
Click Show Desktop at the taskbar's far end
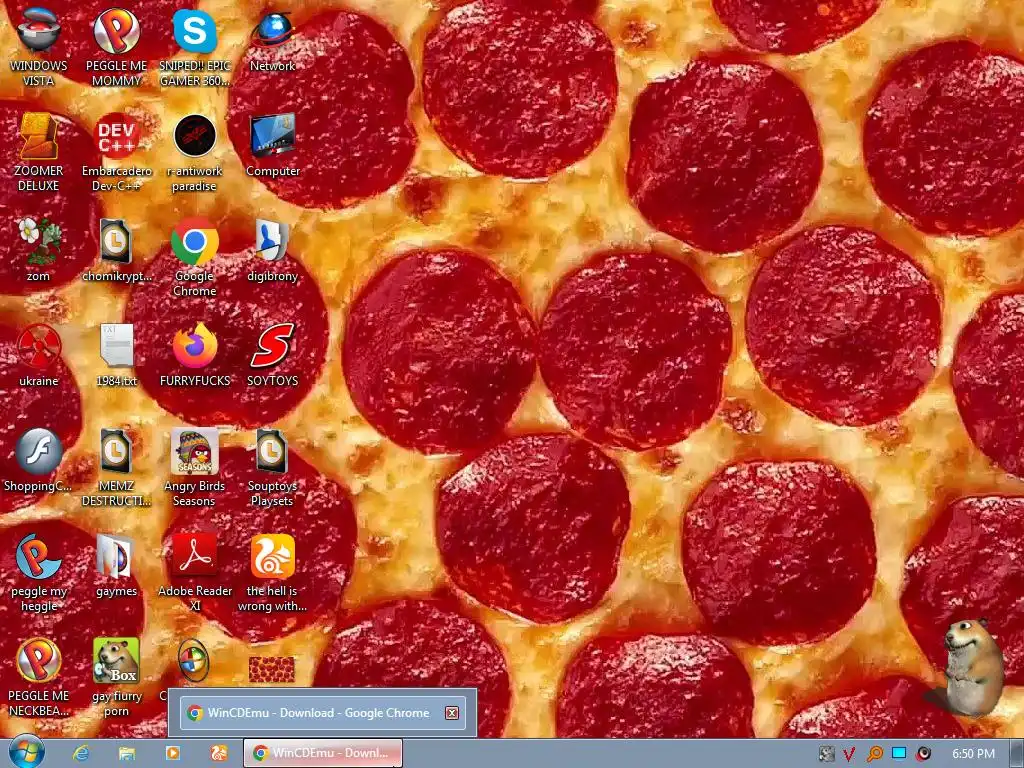coord(1017,754)
